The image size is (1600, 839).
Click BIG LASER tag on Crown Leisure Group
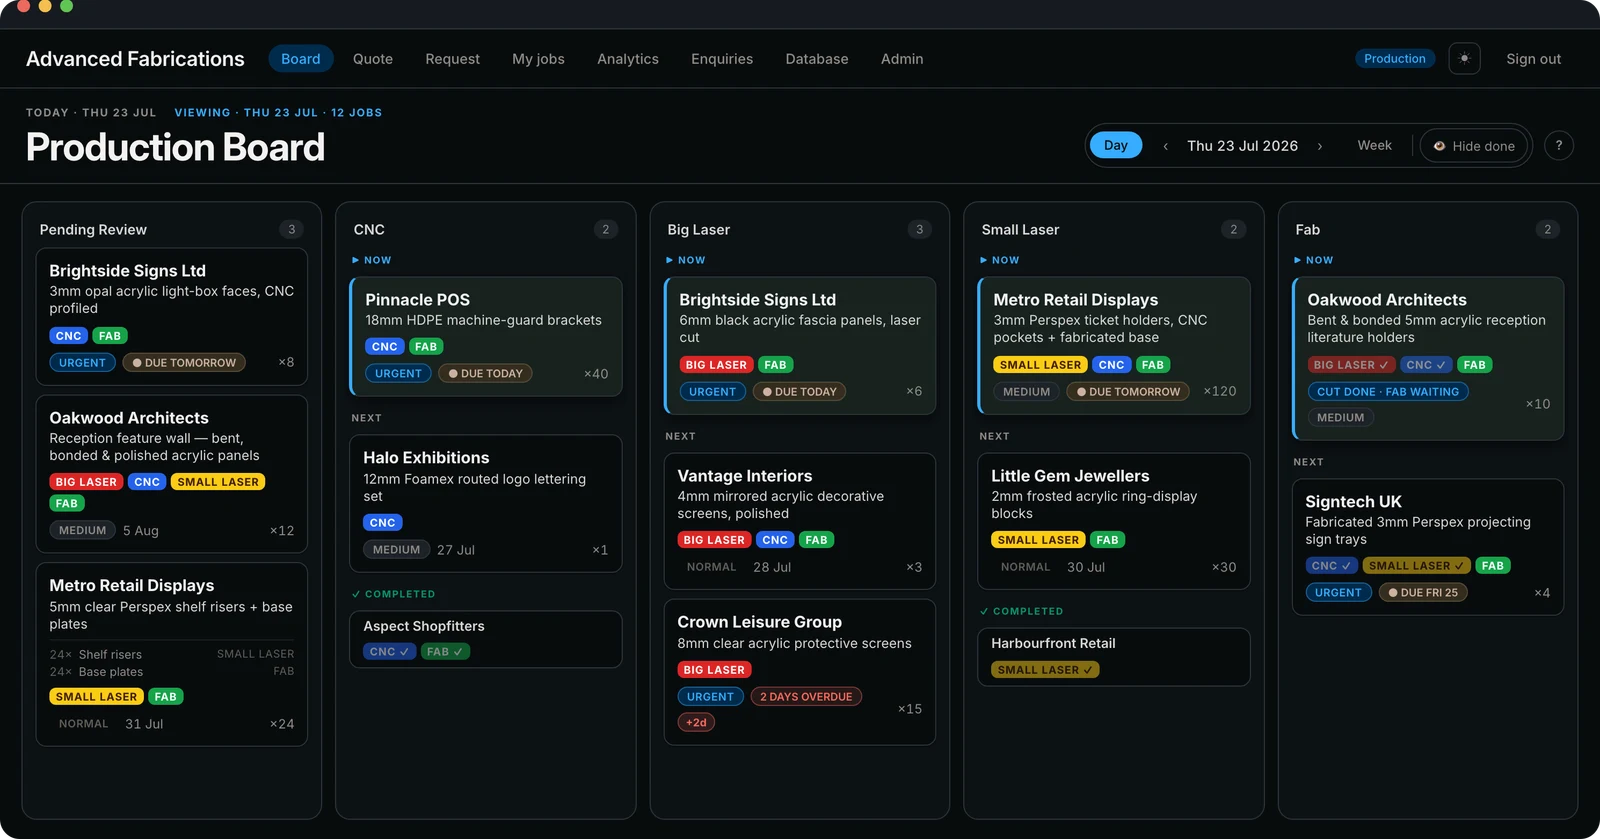(714, 670)
